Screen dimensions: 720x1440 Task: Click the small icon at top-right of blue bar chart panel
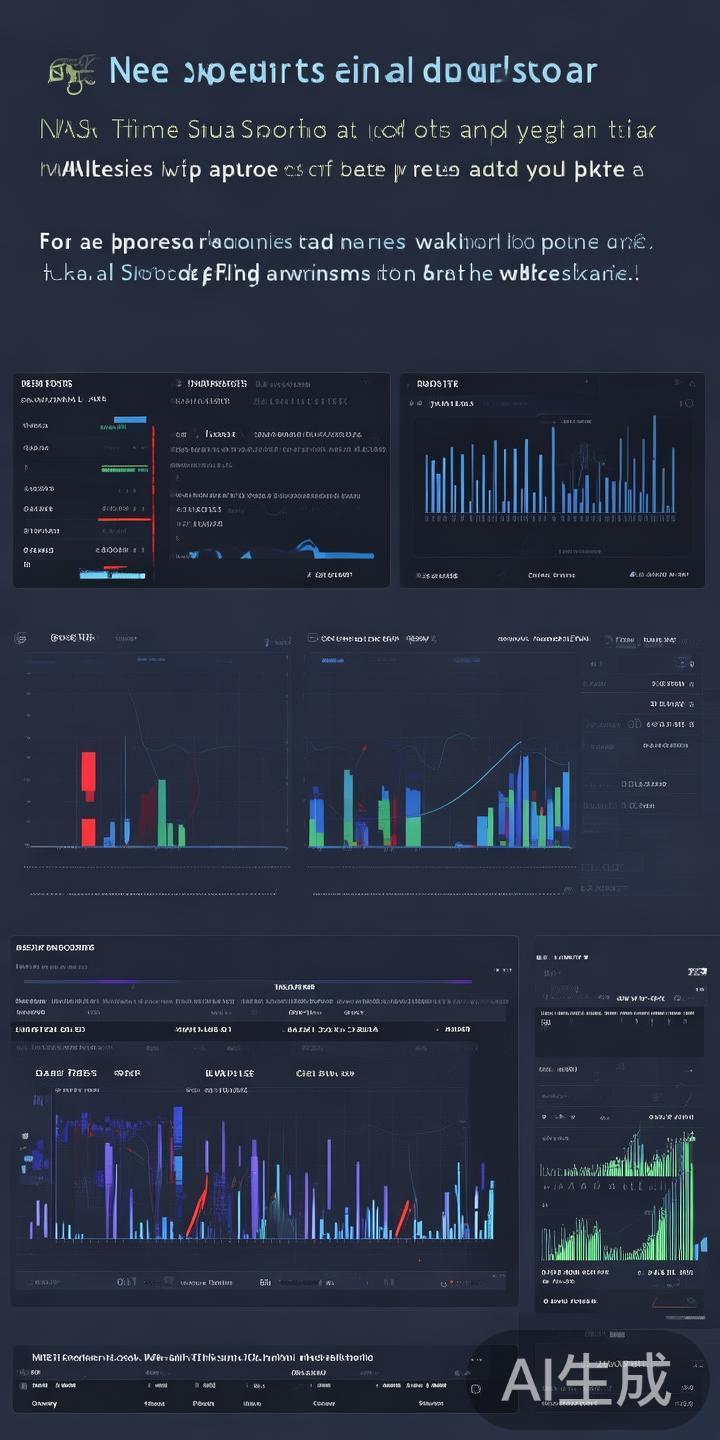(x=690, y=383)
